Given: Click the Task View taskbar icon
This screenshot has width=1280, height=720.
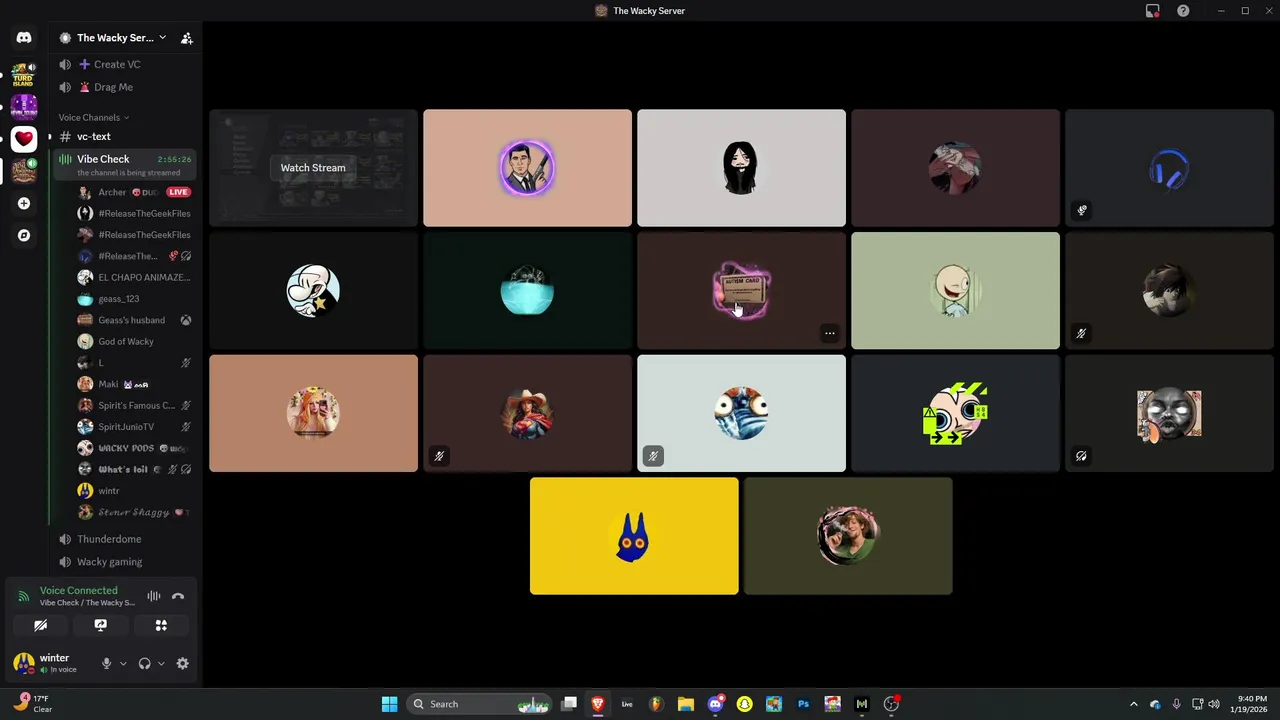Looking at the screenshot, I should click(569, 704).
